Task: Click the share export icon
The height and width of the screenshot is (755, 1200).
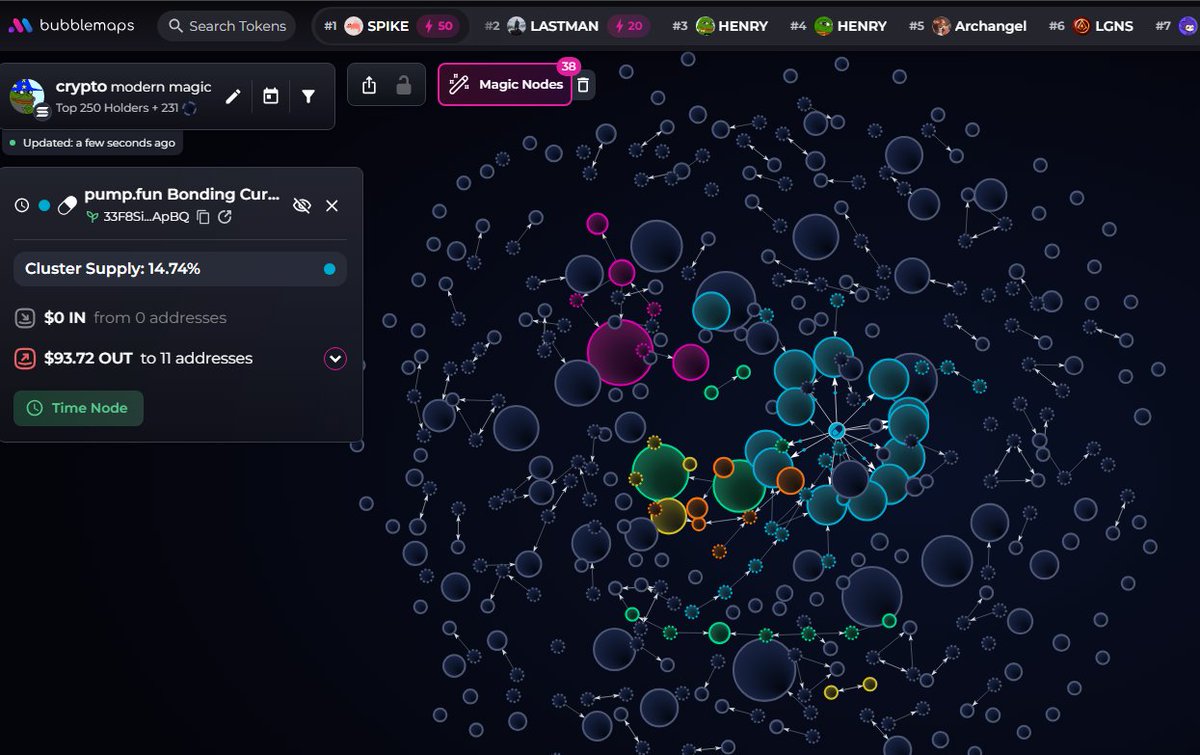Action: 369,85
